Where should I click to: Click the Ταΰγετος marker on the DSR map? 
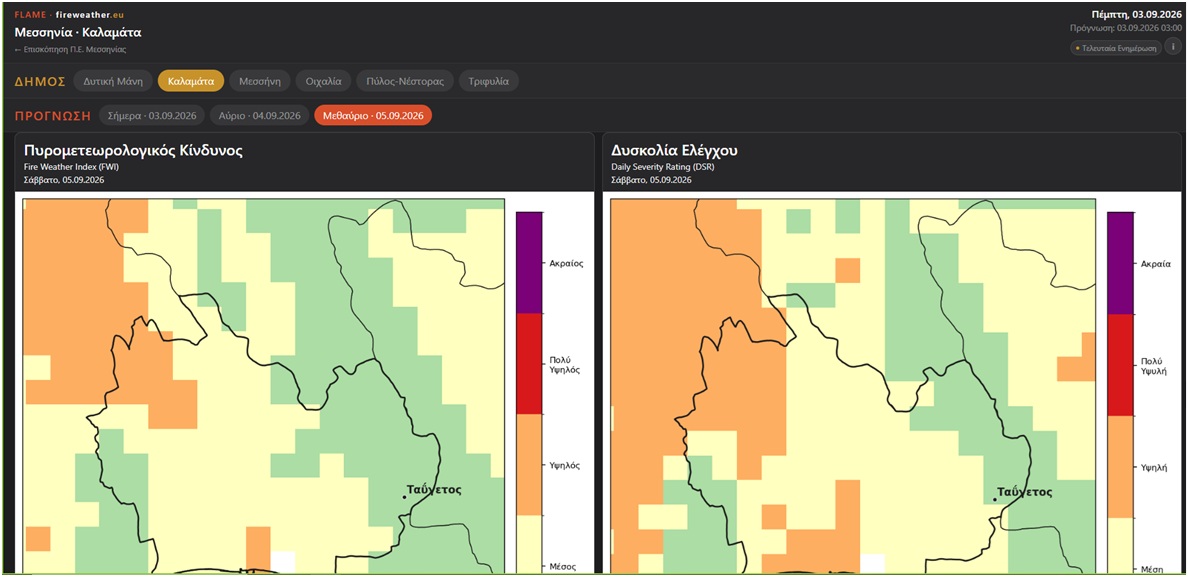(995, 499)
